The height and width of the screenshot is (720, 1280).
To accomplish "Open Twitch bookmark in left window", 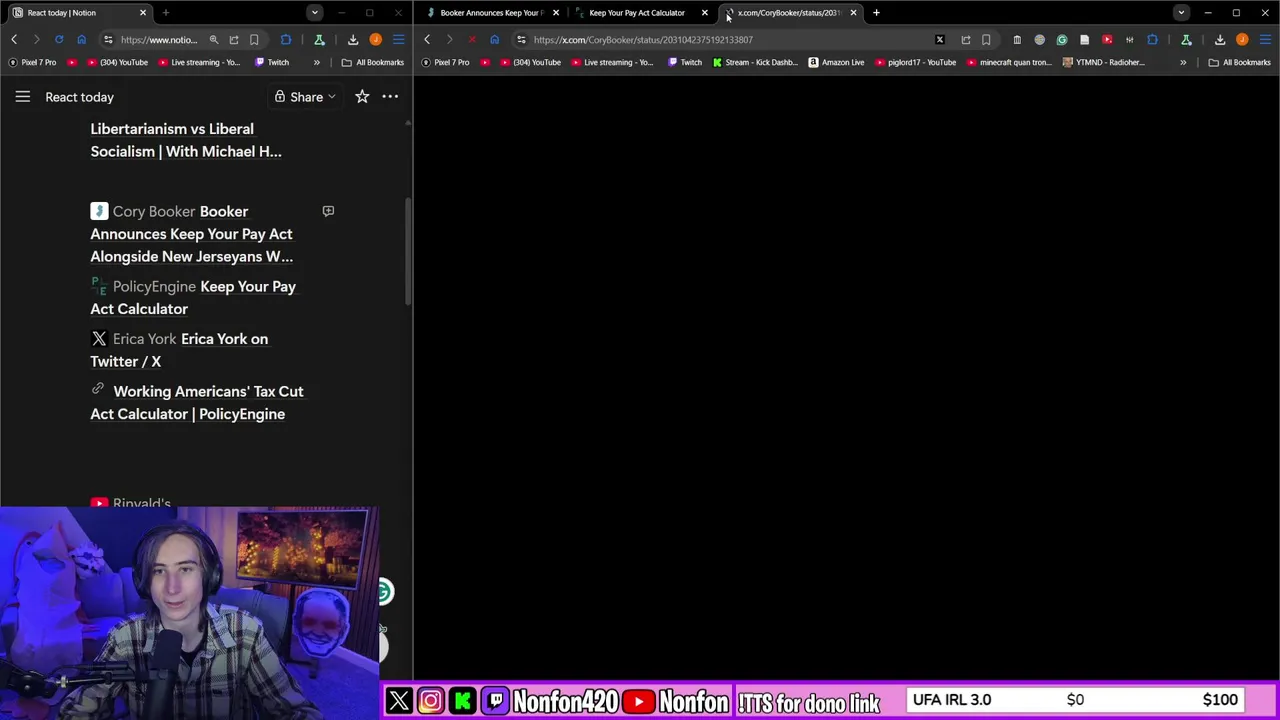I will coord(272,62).
